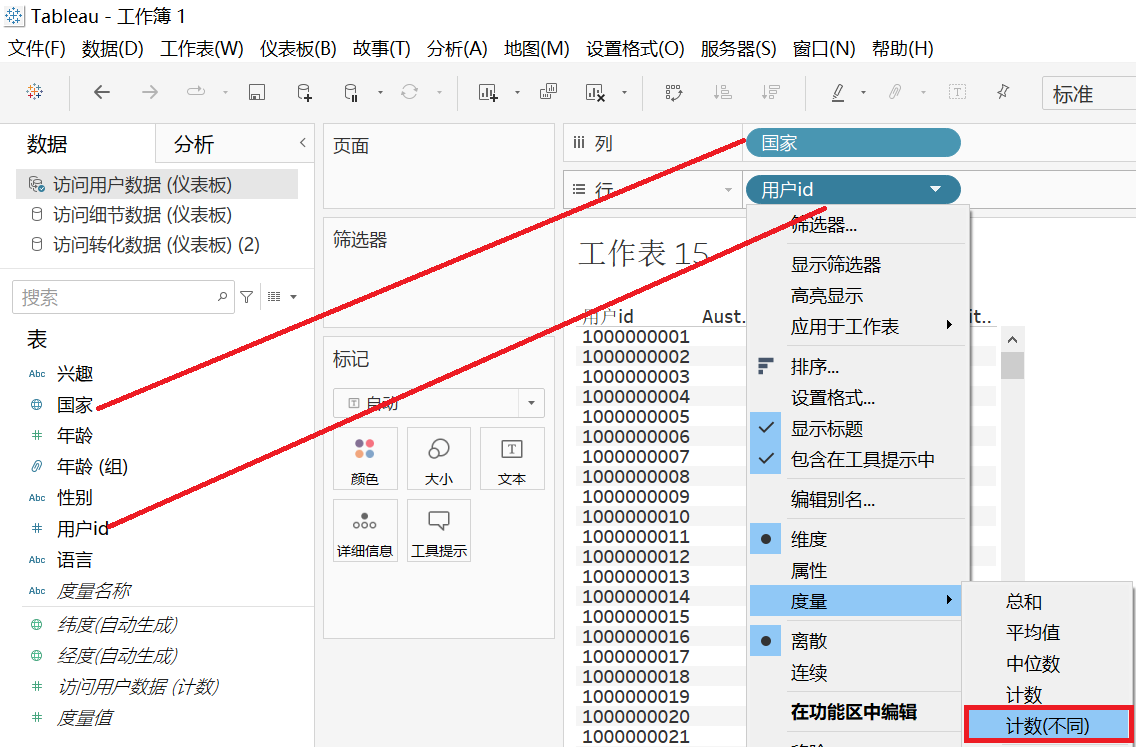Click into the 搜索 field box
The height and width of the screenshot is (747, 1136).
[123, 297]
